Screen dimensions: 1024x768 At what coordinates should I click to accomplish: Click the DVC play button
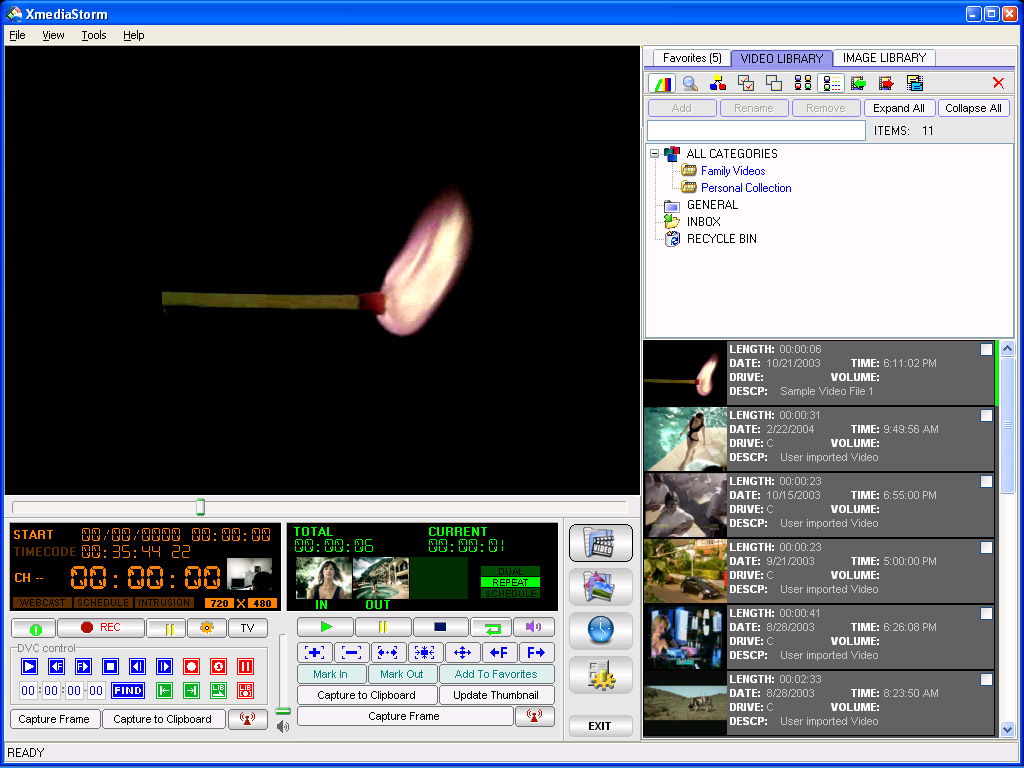(x=29, y=666)
